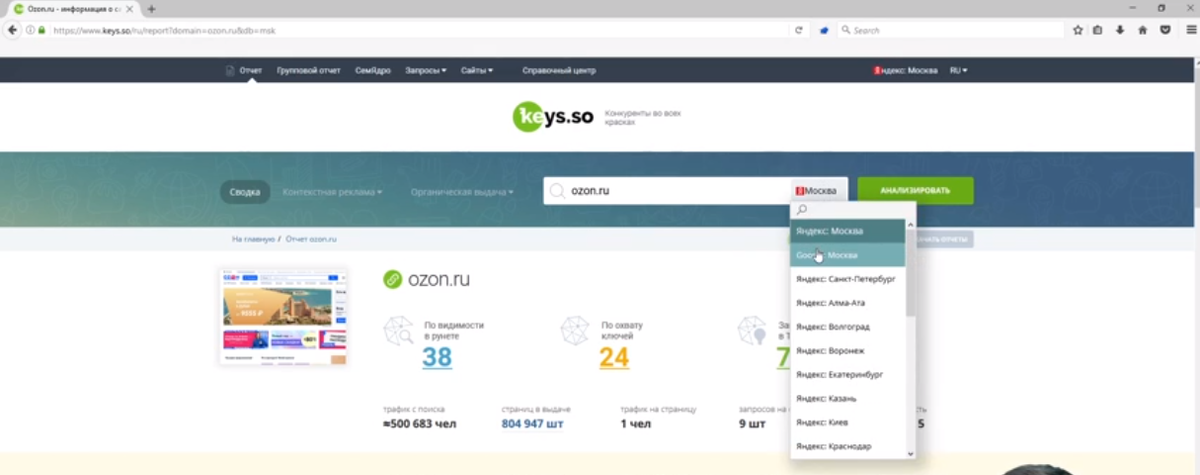Click the site info icon in address bar
Image resolution: width=1200 pixels, height=475 pixels.
31,30
